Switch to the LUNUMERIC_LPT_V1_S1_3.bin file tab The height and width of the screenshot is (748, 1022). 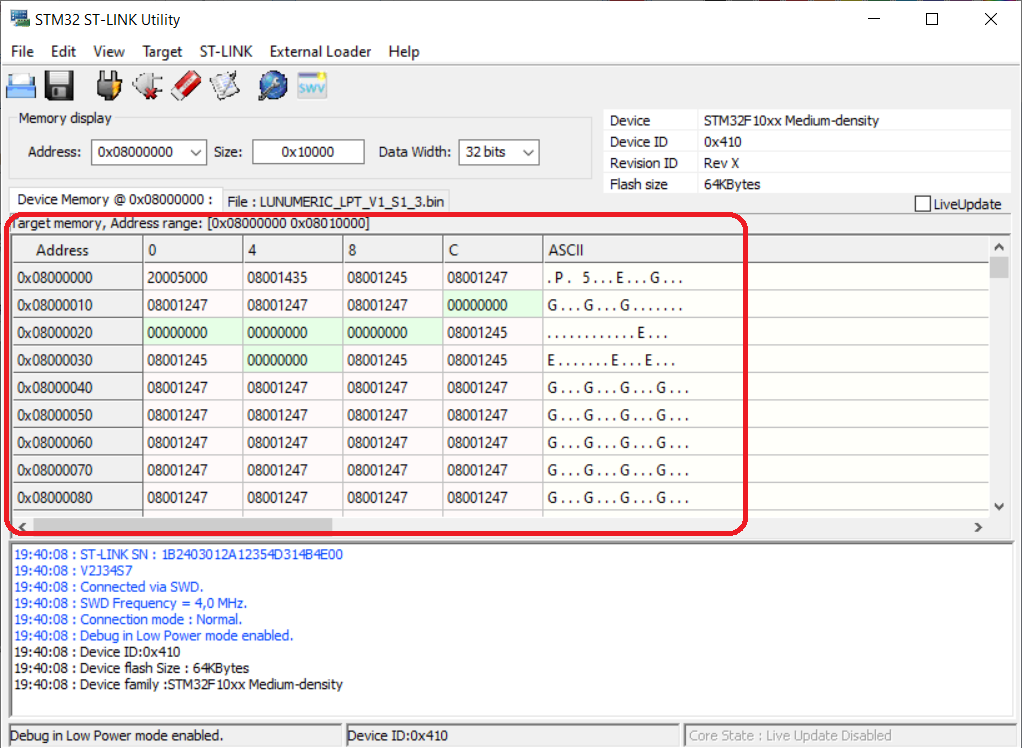[335, 201]
